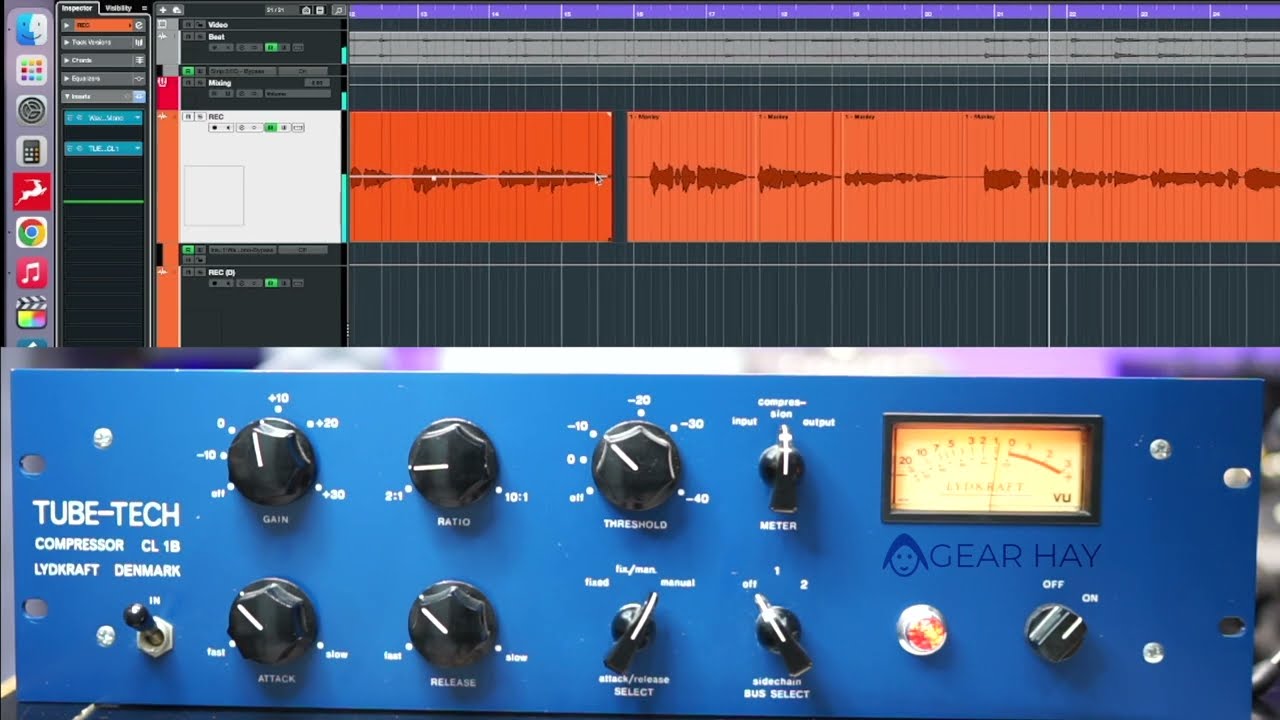Click the edit channel 'e' icon on the Inspector REC header
The image size is (1280, 720).
(x=139, y=25)
